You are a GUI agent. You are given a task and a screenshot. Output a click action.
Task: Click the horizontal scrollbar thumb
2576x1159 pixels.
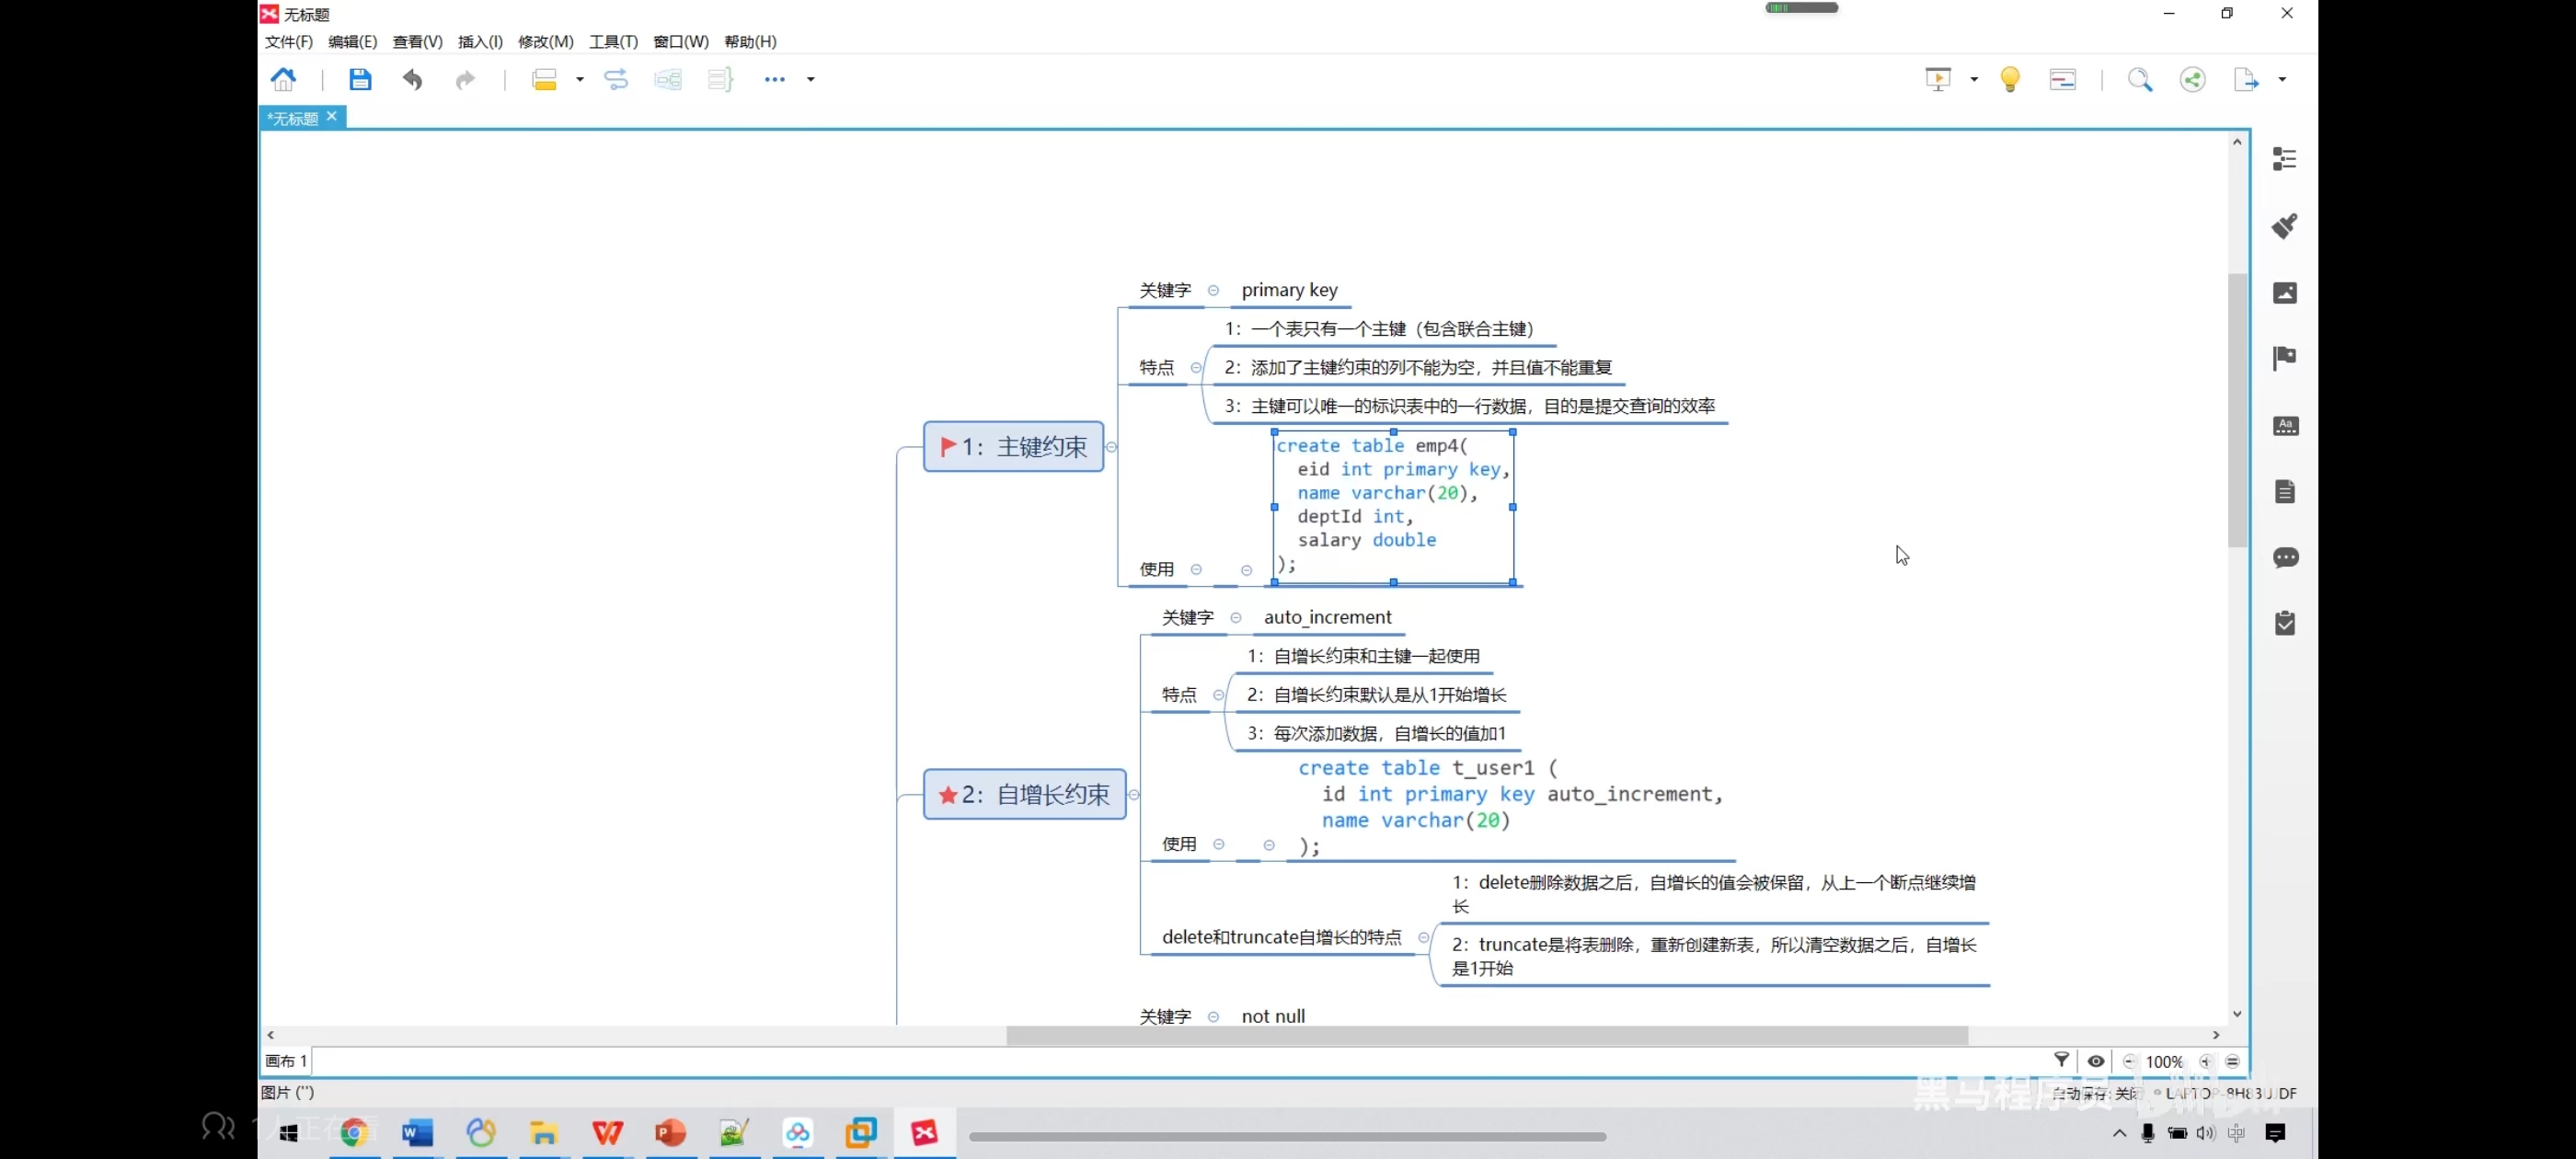[x=1487, y=1035]
